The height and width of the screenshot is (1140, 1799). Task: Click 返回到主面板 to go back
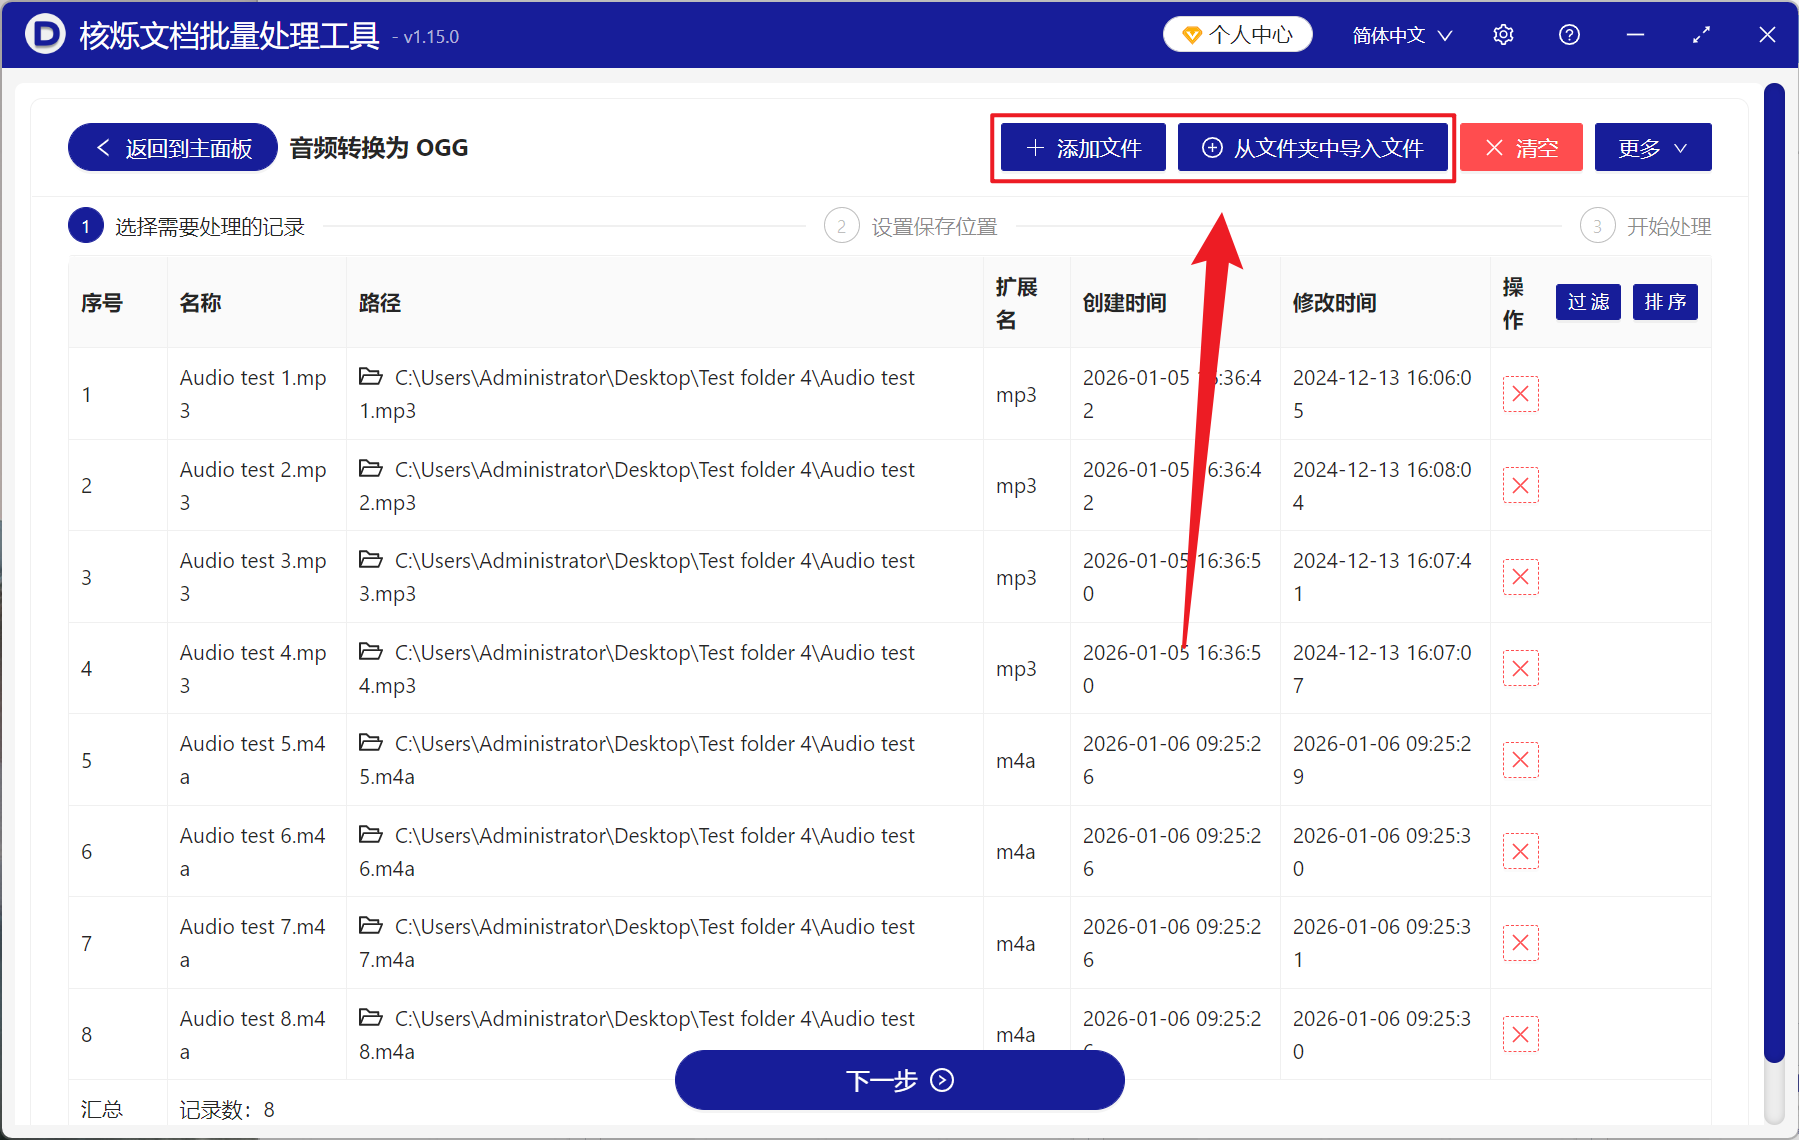(171, 147)
